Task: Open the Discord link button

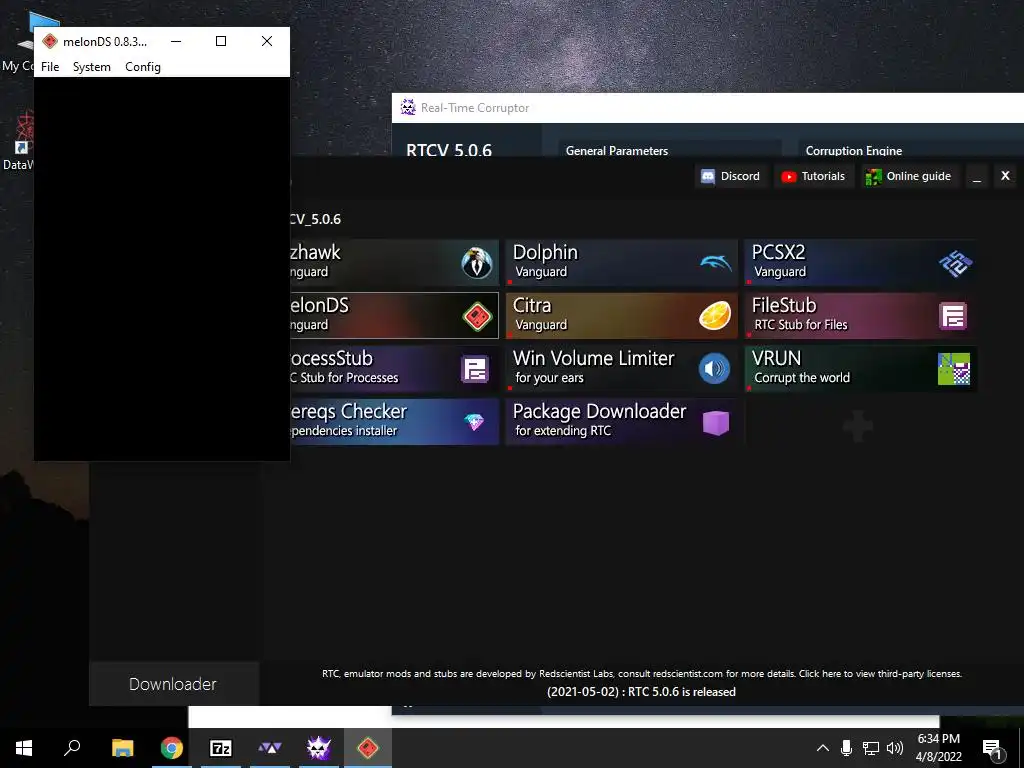Action: tap(731, 176)
